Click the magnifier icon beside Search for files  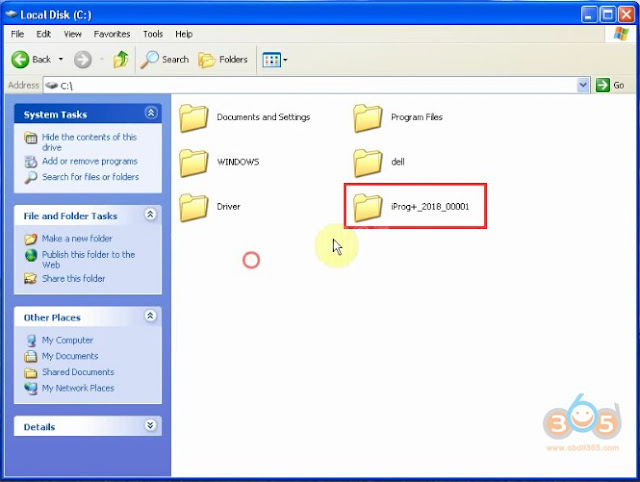(x=31, y=178)
